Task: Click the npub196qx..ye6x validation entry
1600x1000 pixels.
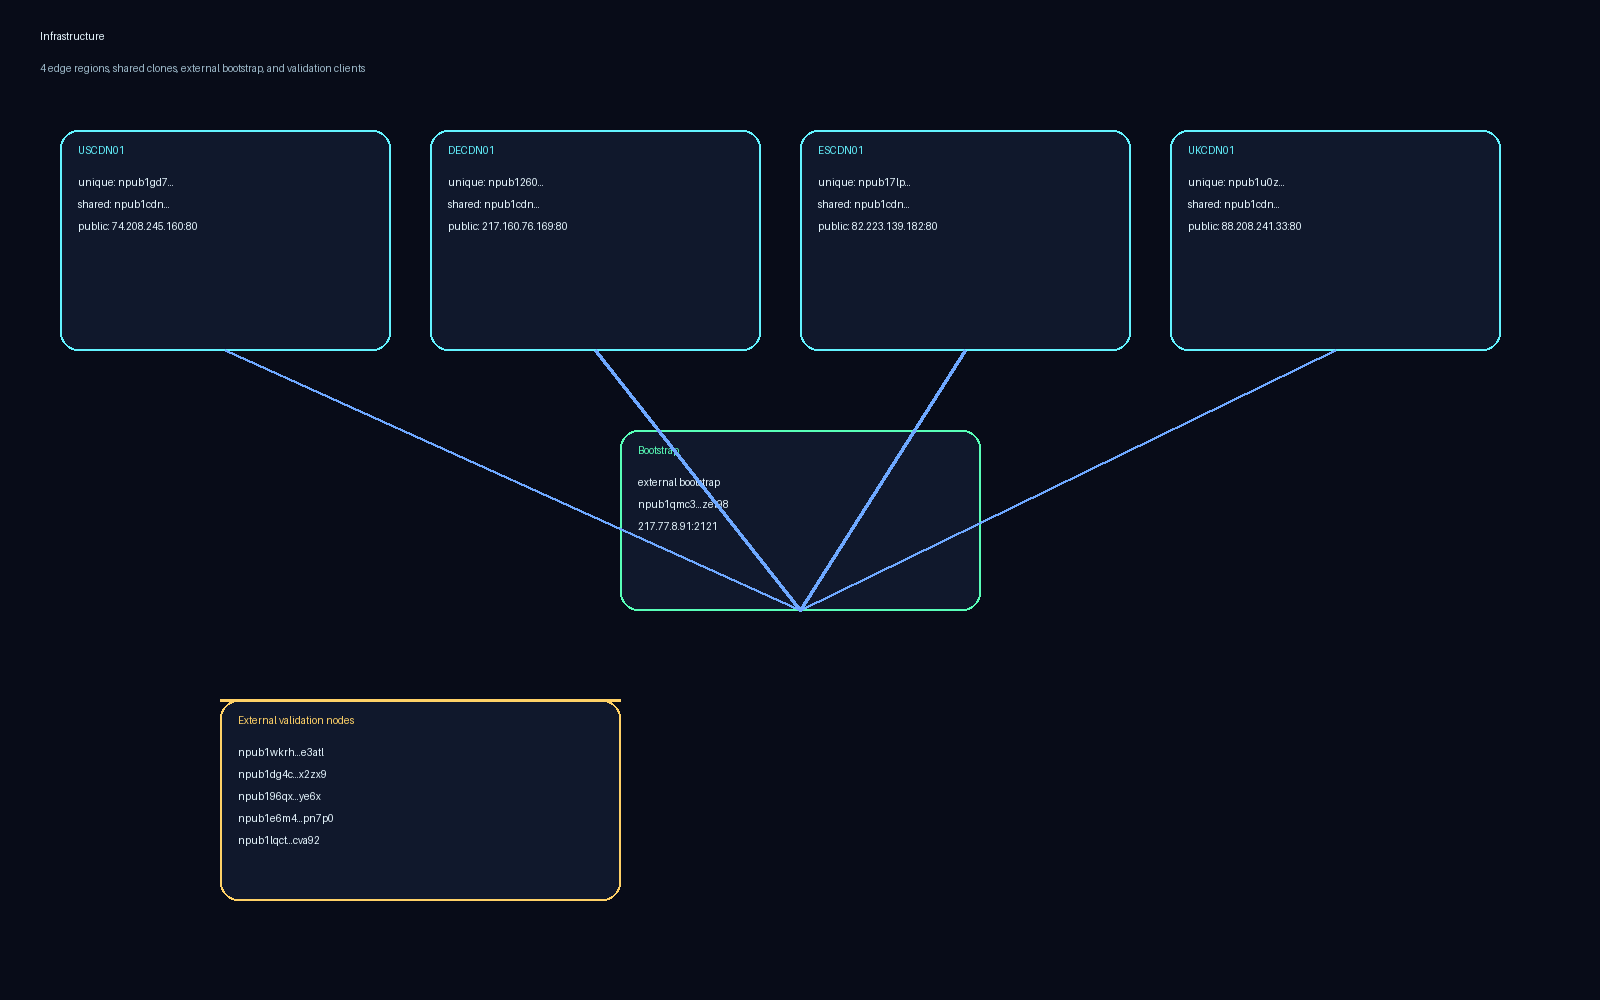Action: [x=279, y=796]
